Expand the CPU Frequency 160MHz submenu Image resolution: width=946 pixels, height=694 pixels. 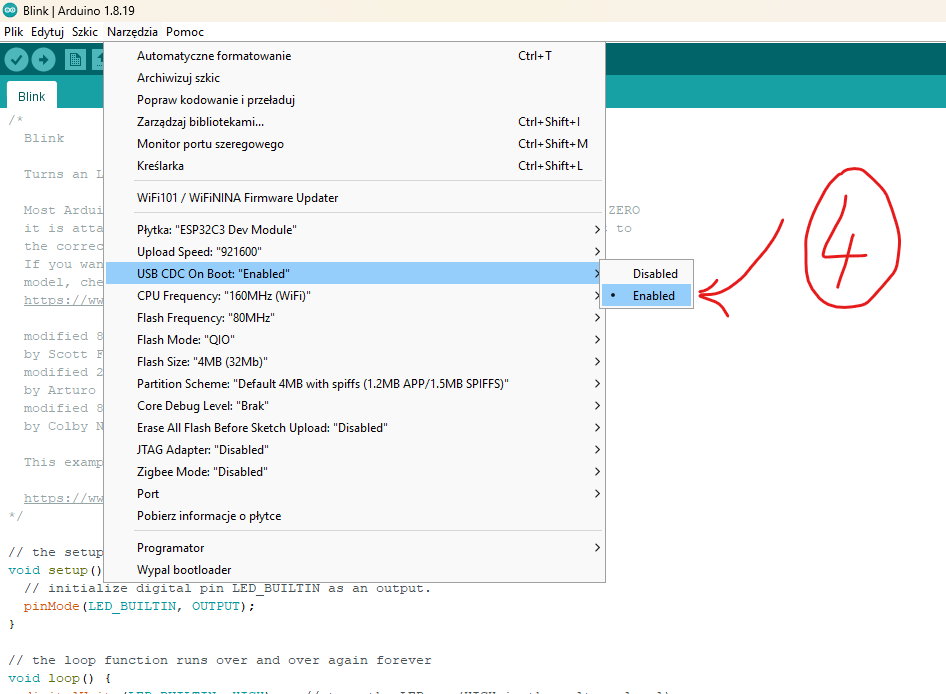point(355,296)
